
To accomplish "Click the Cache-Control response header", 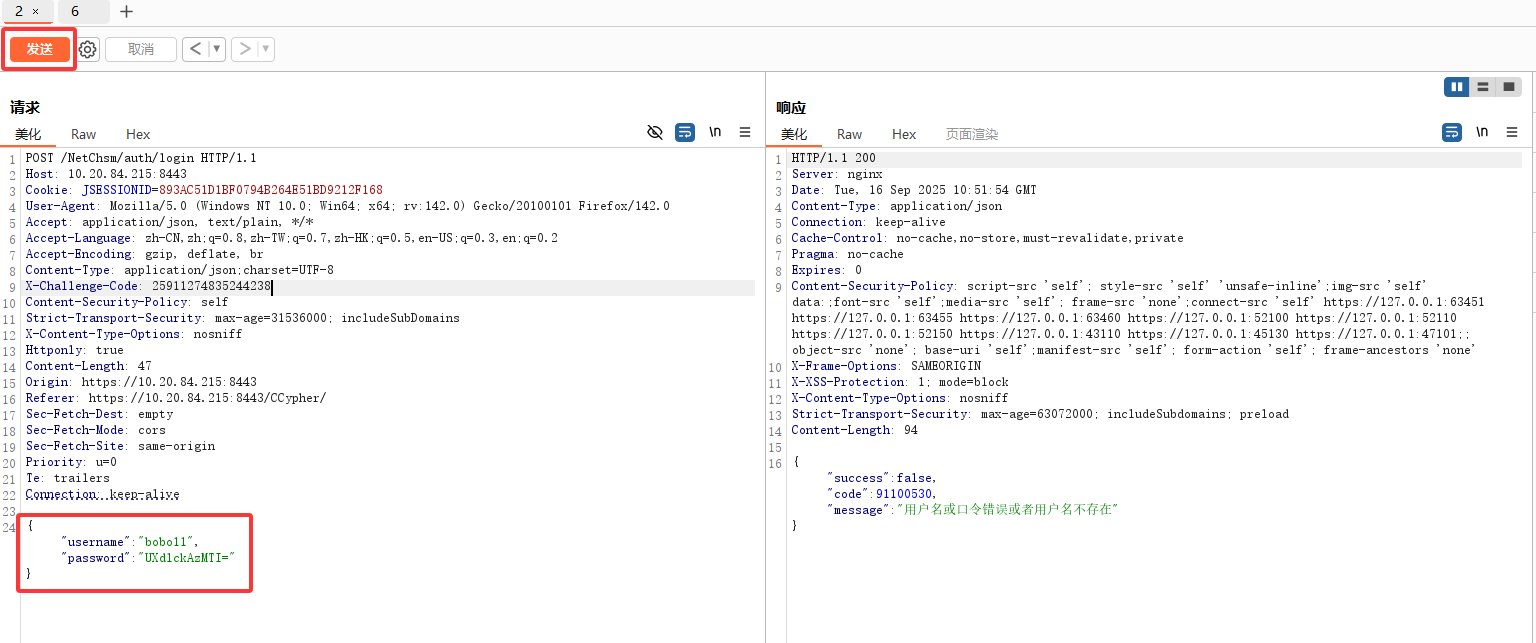I will pos(987,238).
